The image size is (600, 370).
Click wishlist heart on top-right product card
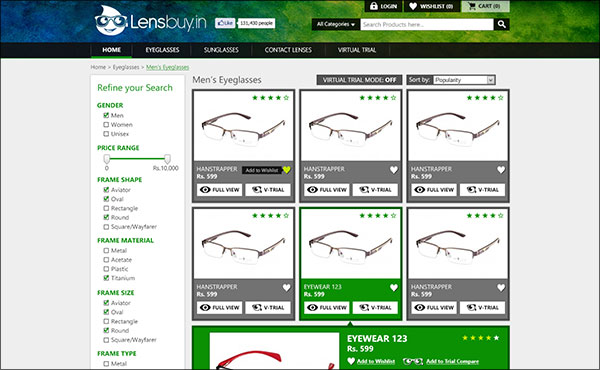[501, 170]
